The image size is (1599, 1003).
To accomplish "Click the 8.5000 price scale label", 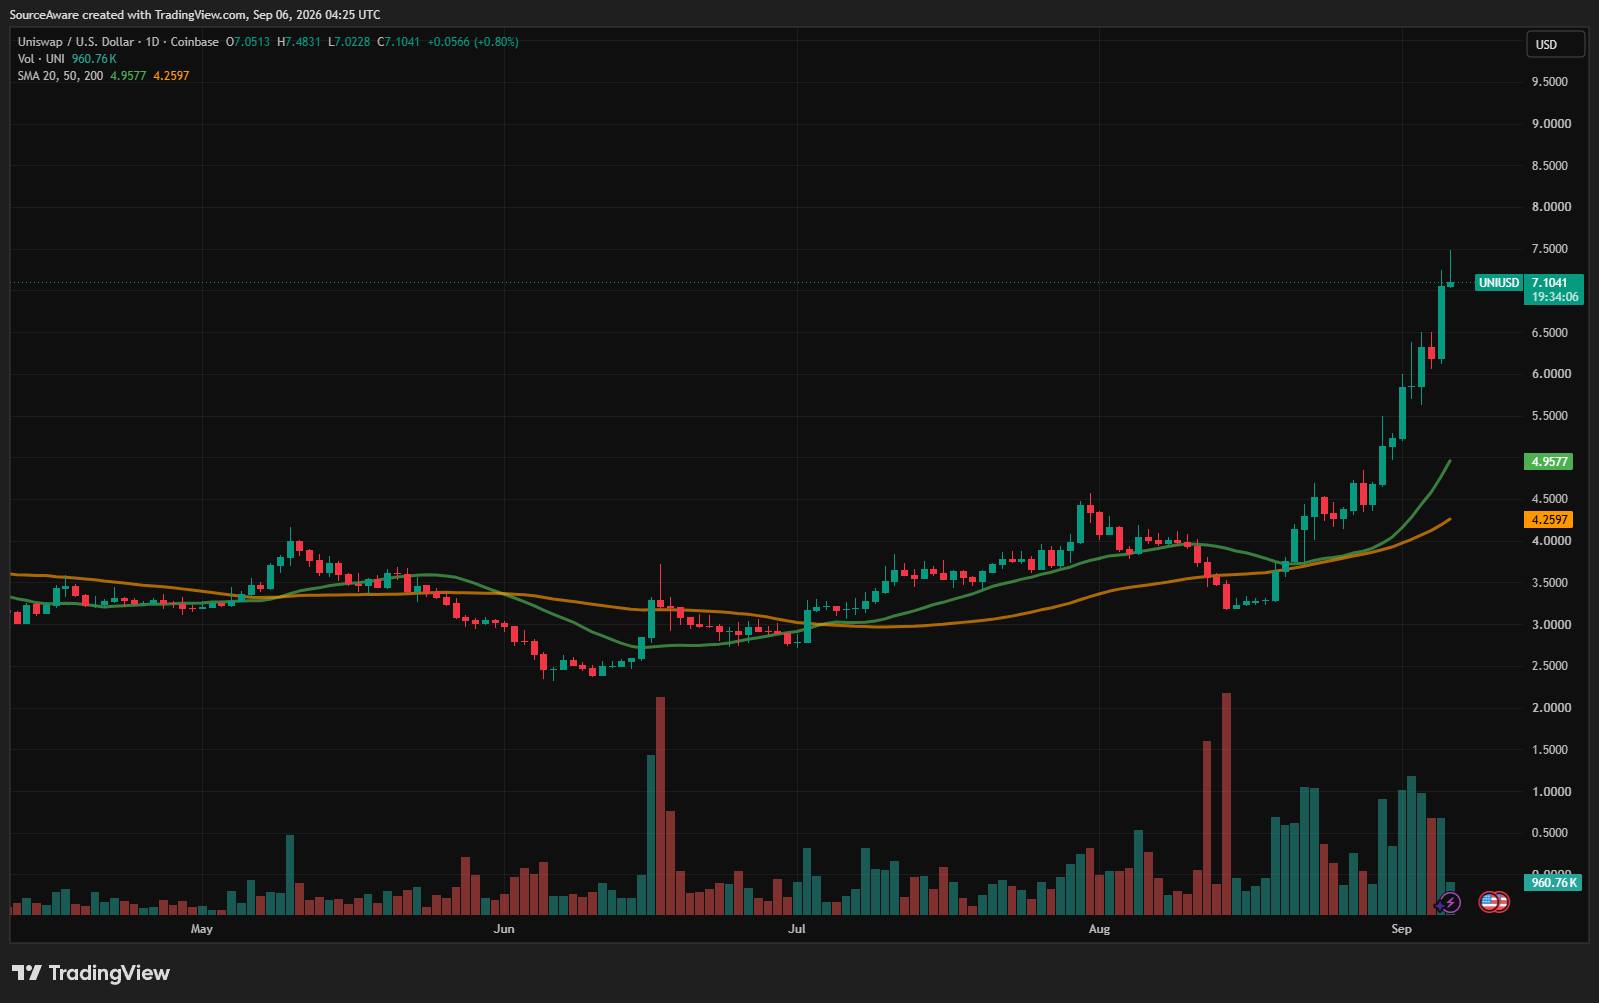I will 1551,166.
